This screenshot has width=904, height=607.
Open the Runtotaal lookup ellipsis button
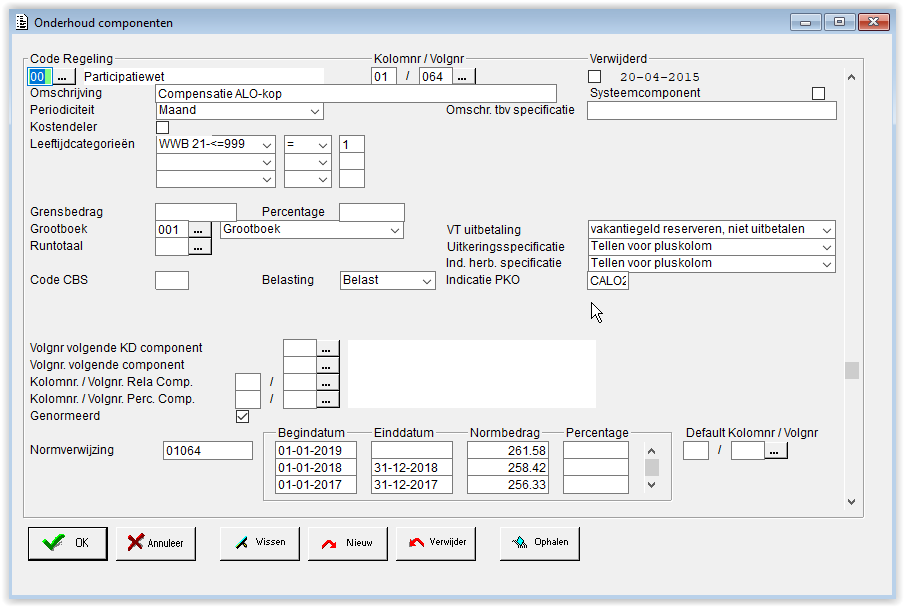[198, 247]
